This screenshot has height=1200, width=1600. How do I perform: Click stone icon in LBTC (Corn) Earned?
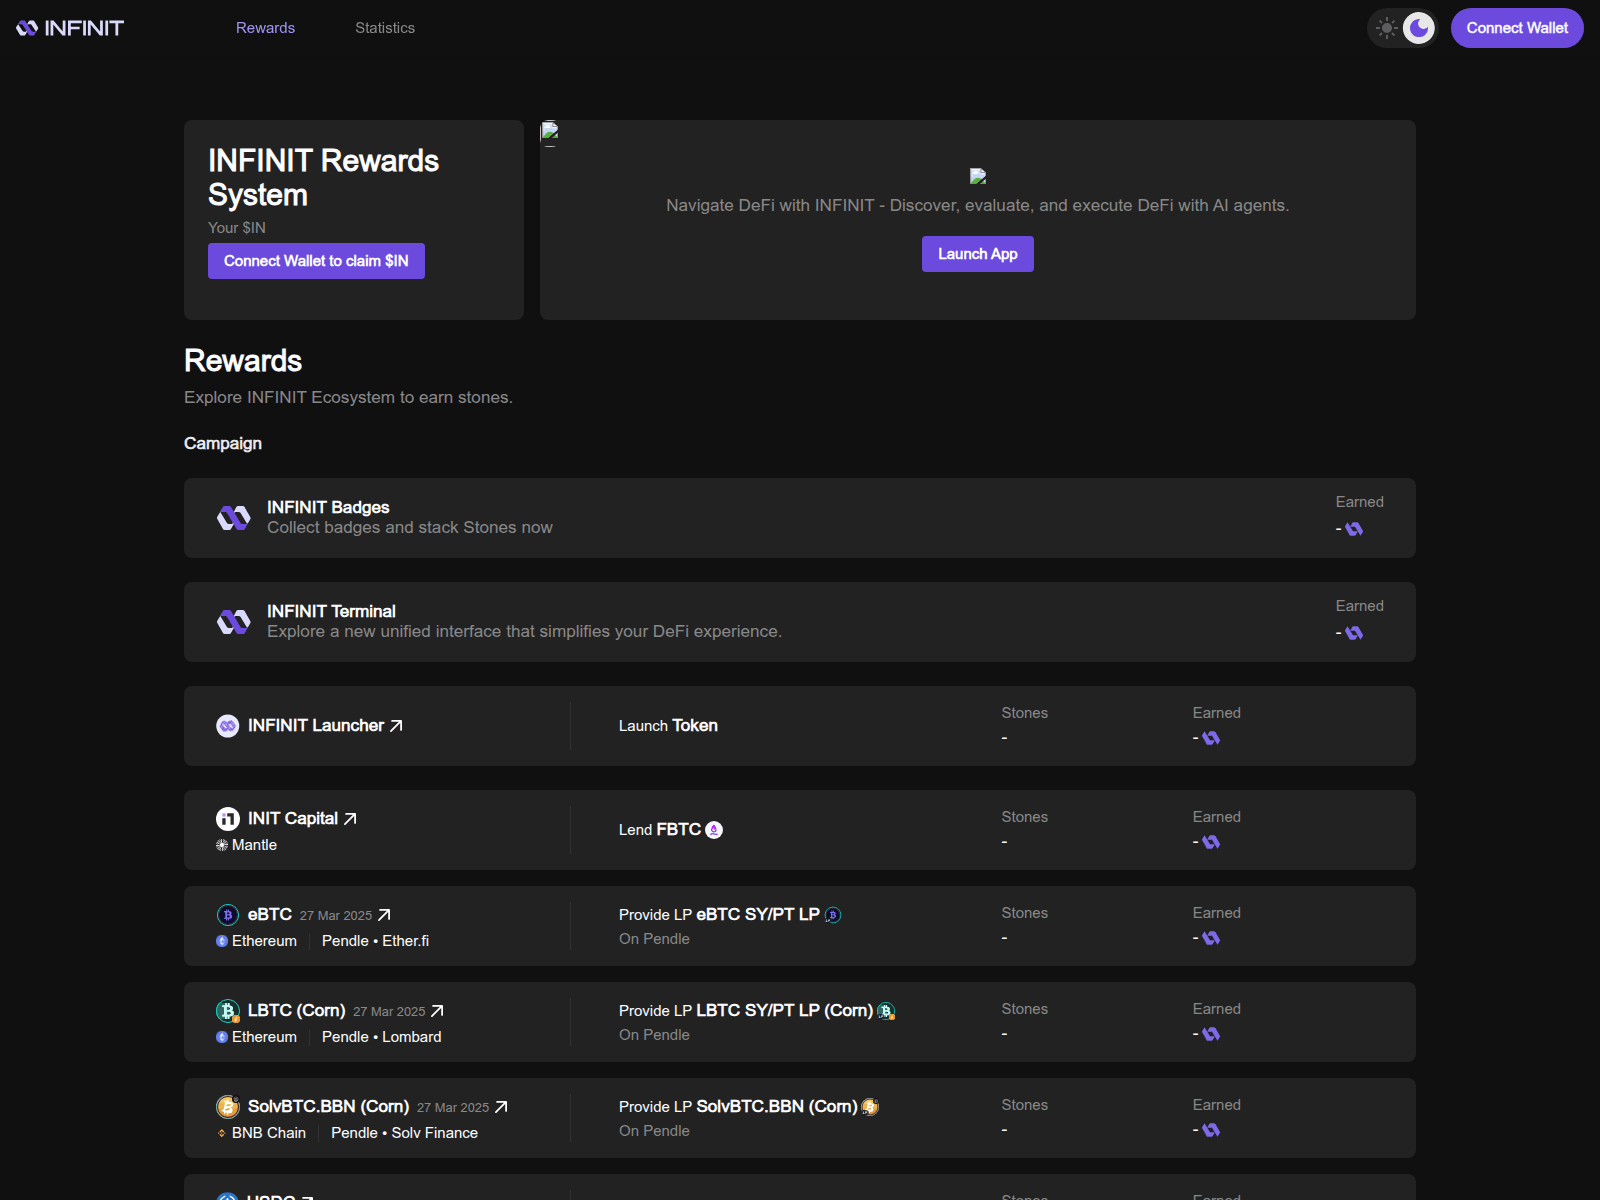[1211, 1034]
